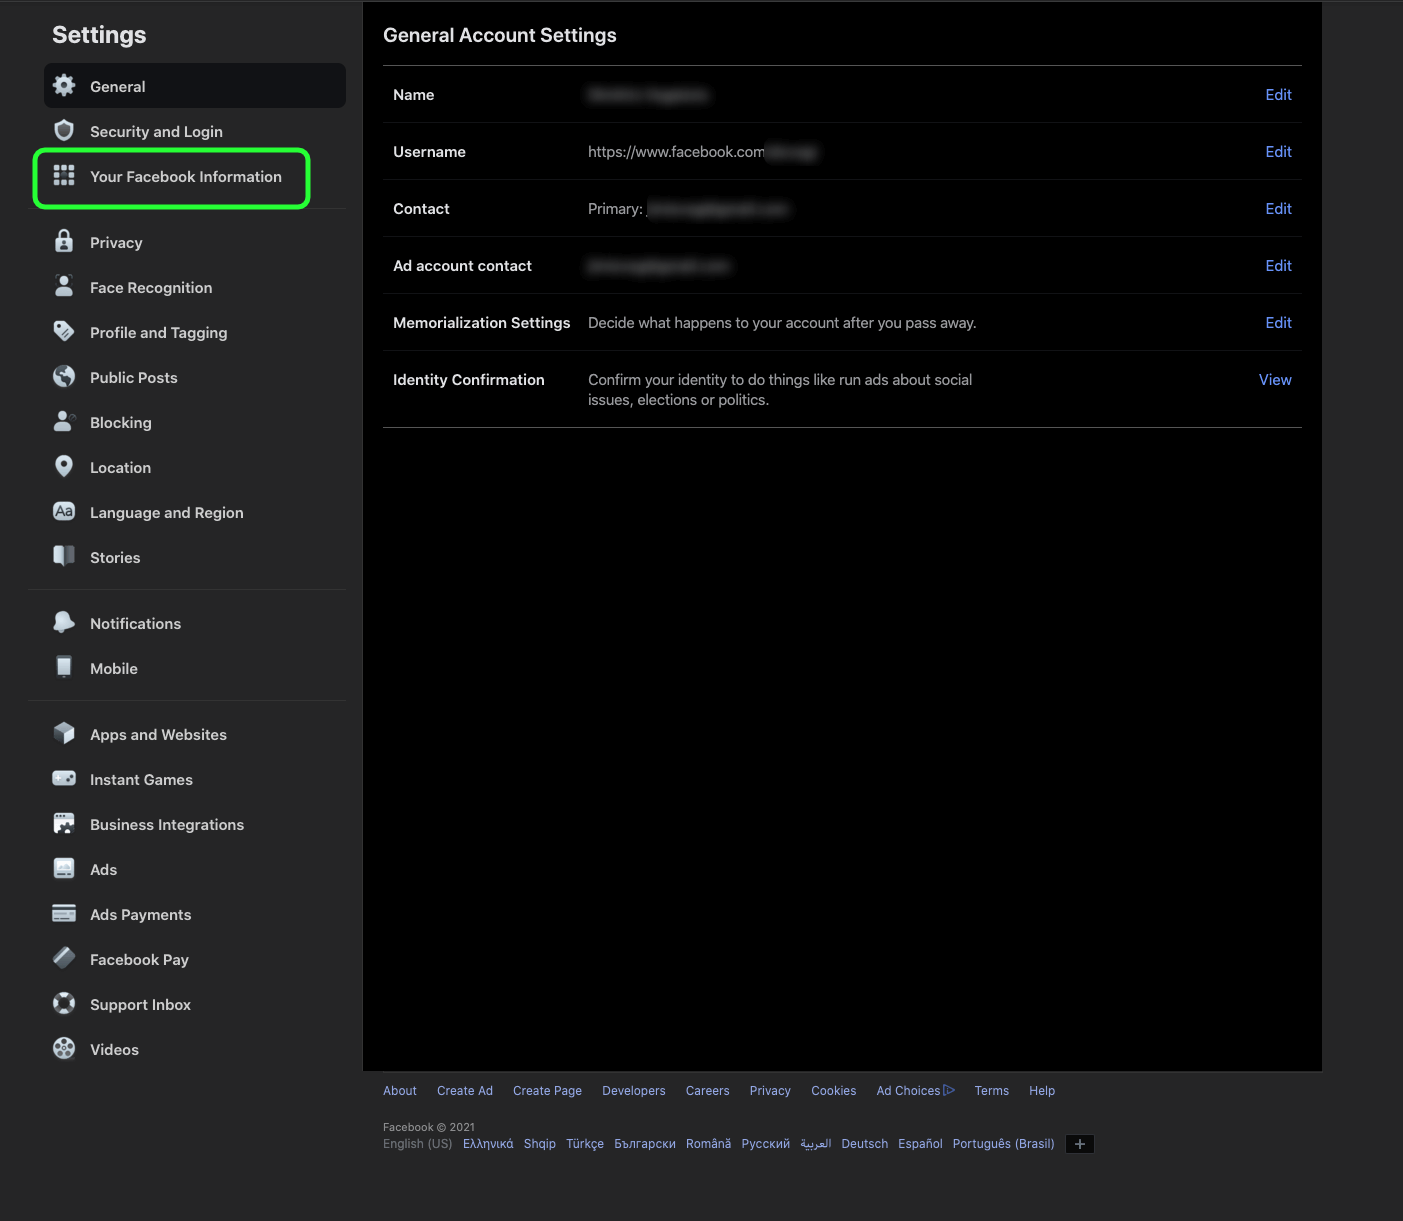Viewport: 1403px width, 1221px height.
Task: Open Videos settings label
Action: coord(115,1050)
